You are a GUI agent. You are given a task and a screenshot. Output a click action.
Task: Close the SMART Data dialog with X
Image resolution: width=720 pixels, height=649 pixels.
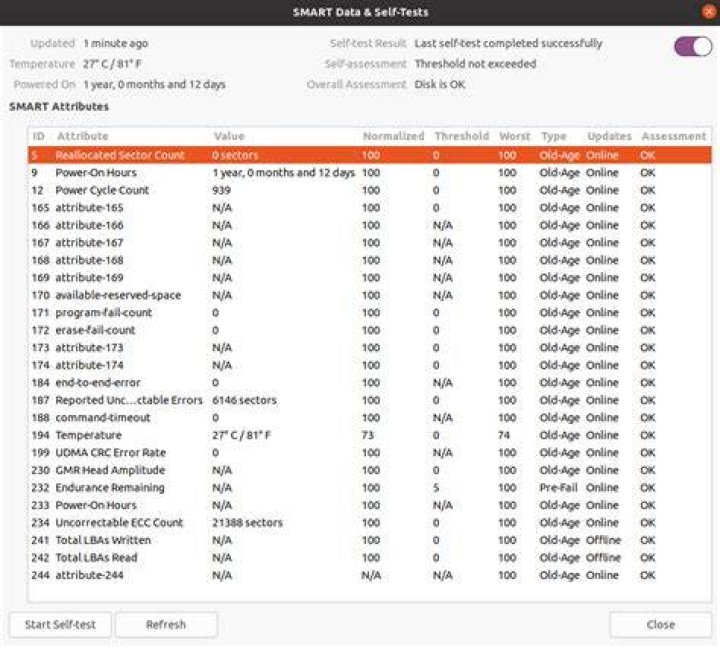[709, 11]
